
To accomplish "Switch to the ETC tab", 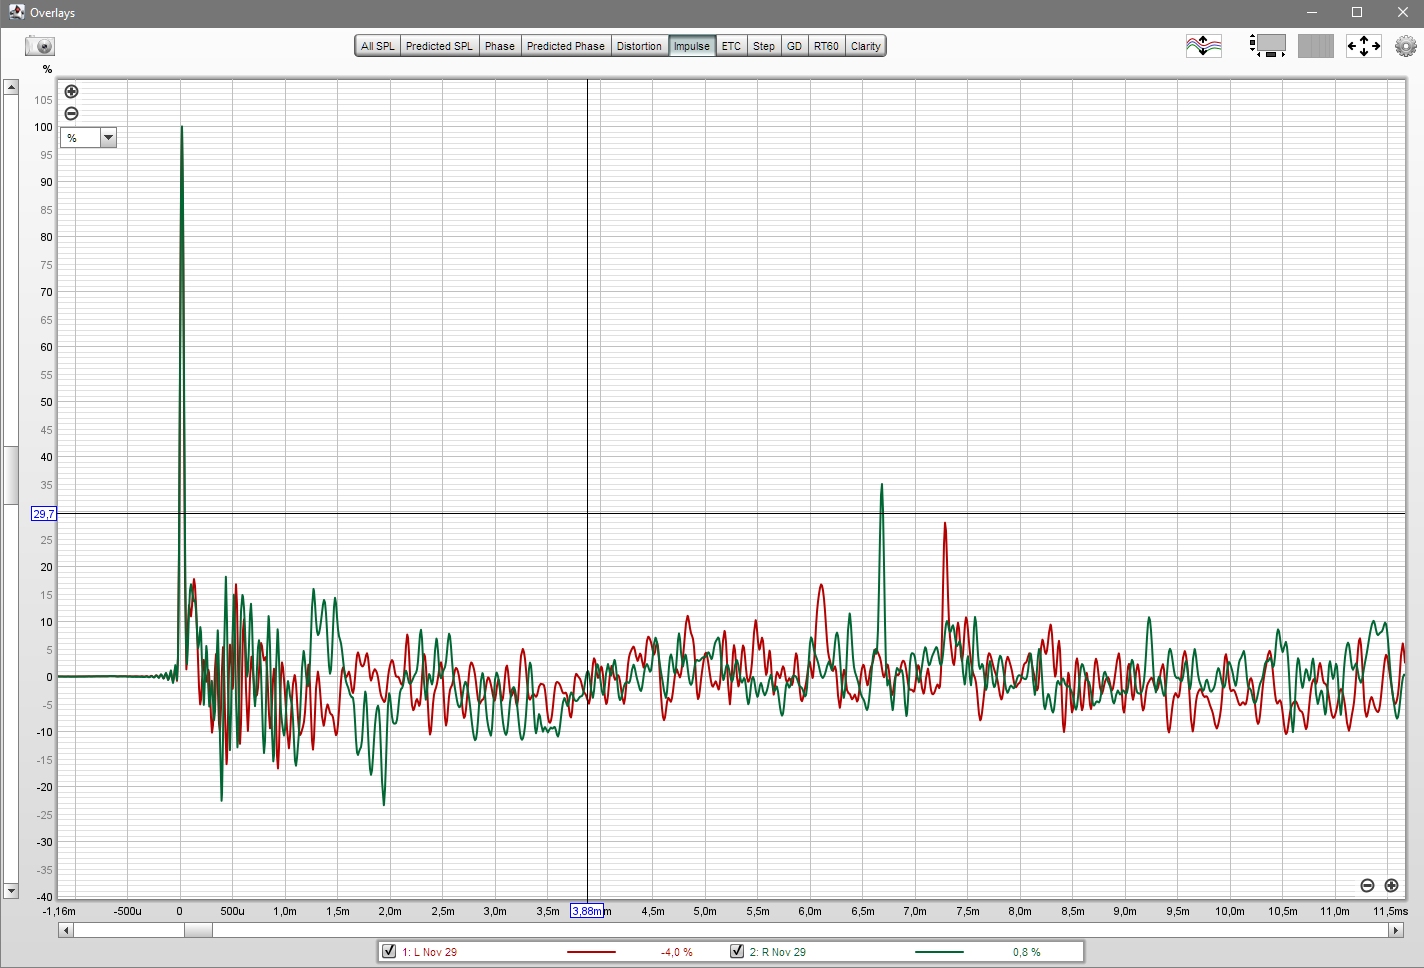I will [x=731, y=46].
